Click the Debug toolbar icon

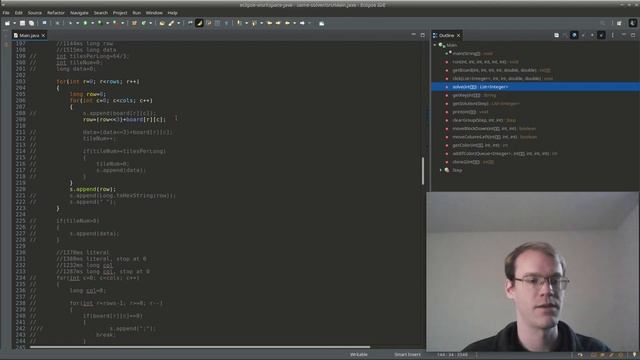[70, 23]
